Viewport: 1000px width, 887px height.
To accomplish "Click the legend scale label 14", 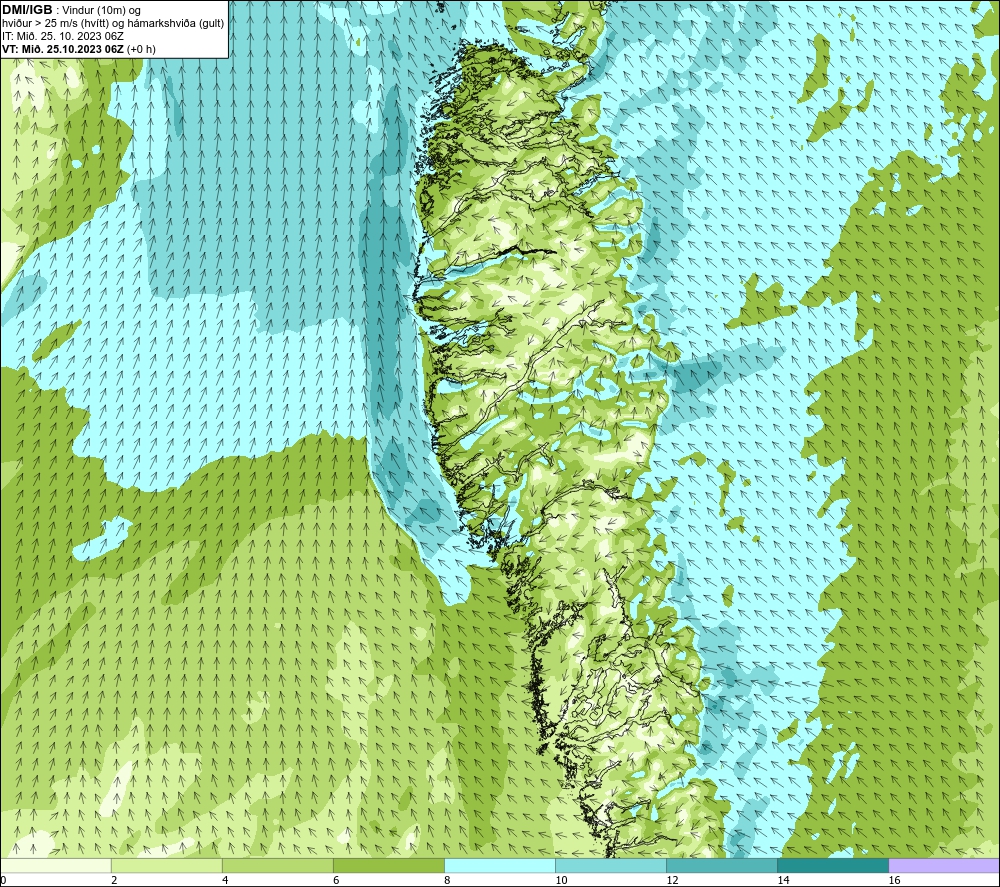I will tap(783, 881).
